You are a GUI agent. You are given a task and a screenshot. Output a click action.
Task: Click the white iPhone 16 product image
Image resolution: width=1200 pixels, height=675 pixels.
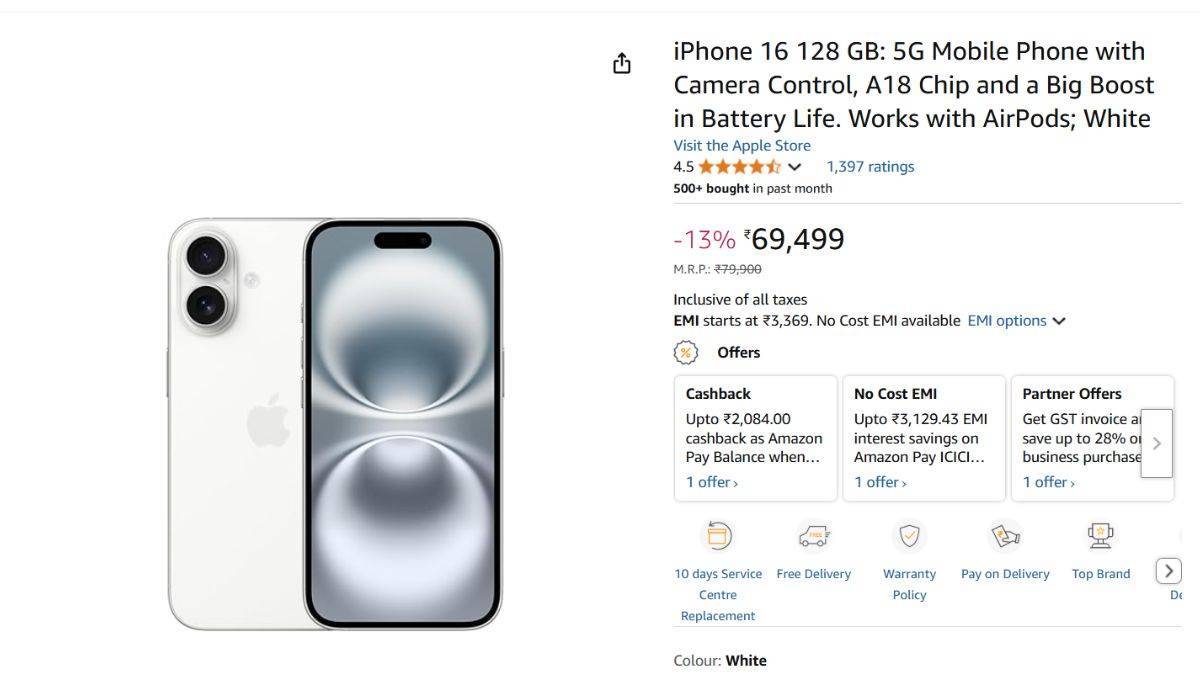[334, 424]
